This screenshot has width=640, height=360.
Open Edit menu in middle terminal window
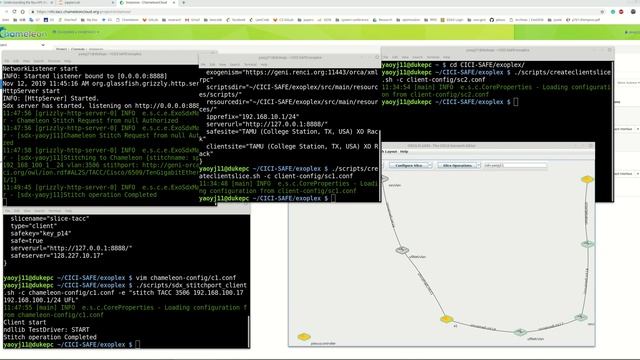coord(212,64)
